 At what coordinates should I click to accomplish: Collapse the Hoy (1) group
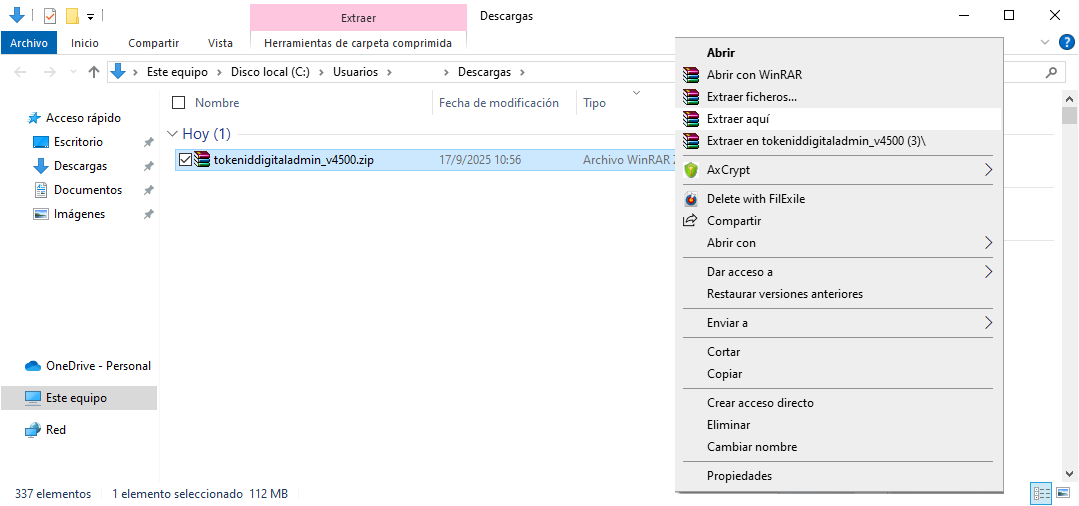tap(173, 134)
